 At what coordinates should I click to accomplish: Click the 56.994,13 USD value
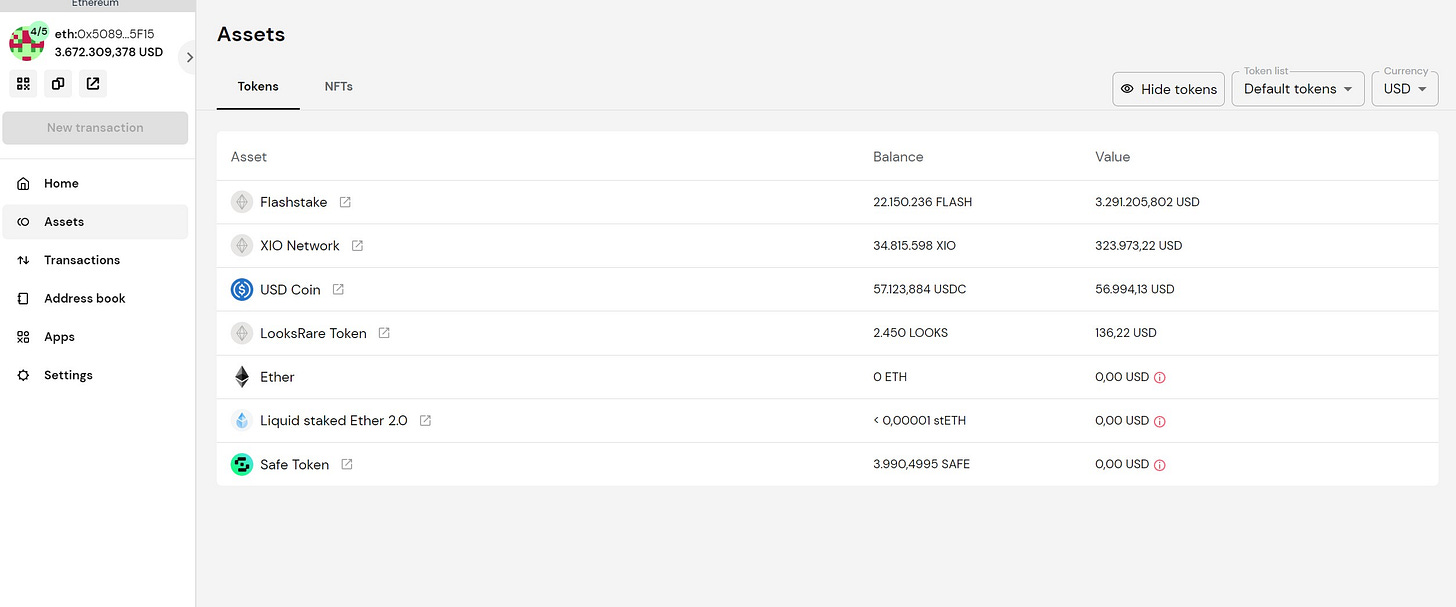coord(1135,290)
